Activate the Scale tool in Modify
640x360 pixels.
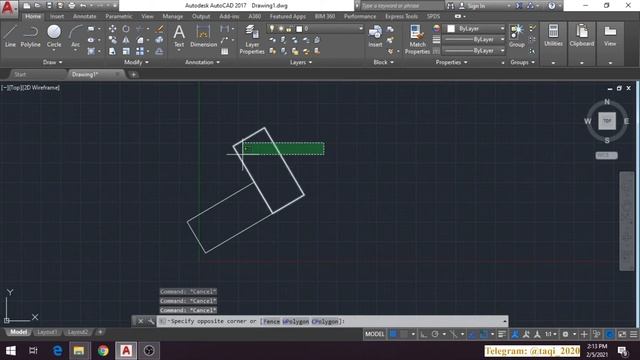point(126,51)
